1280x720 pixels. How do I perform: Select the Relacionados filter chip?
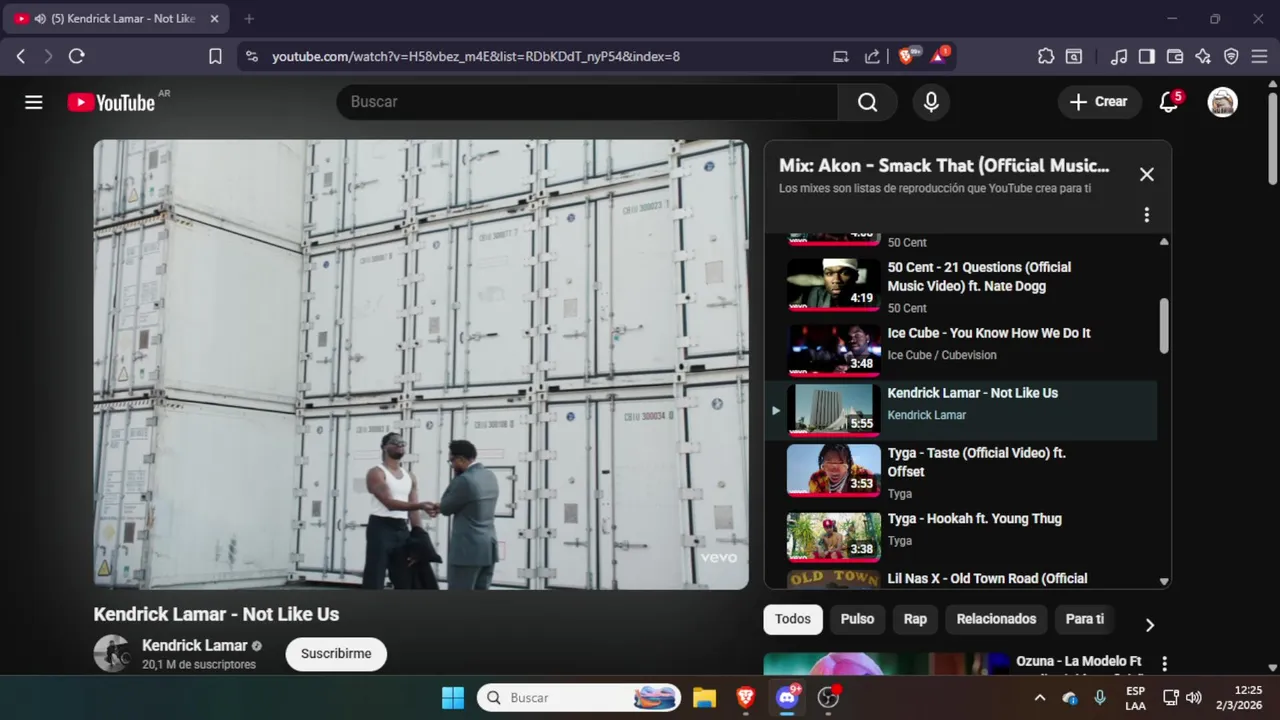coord(996,619)
